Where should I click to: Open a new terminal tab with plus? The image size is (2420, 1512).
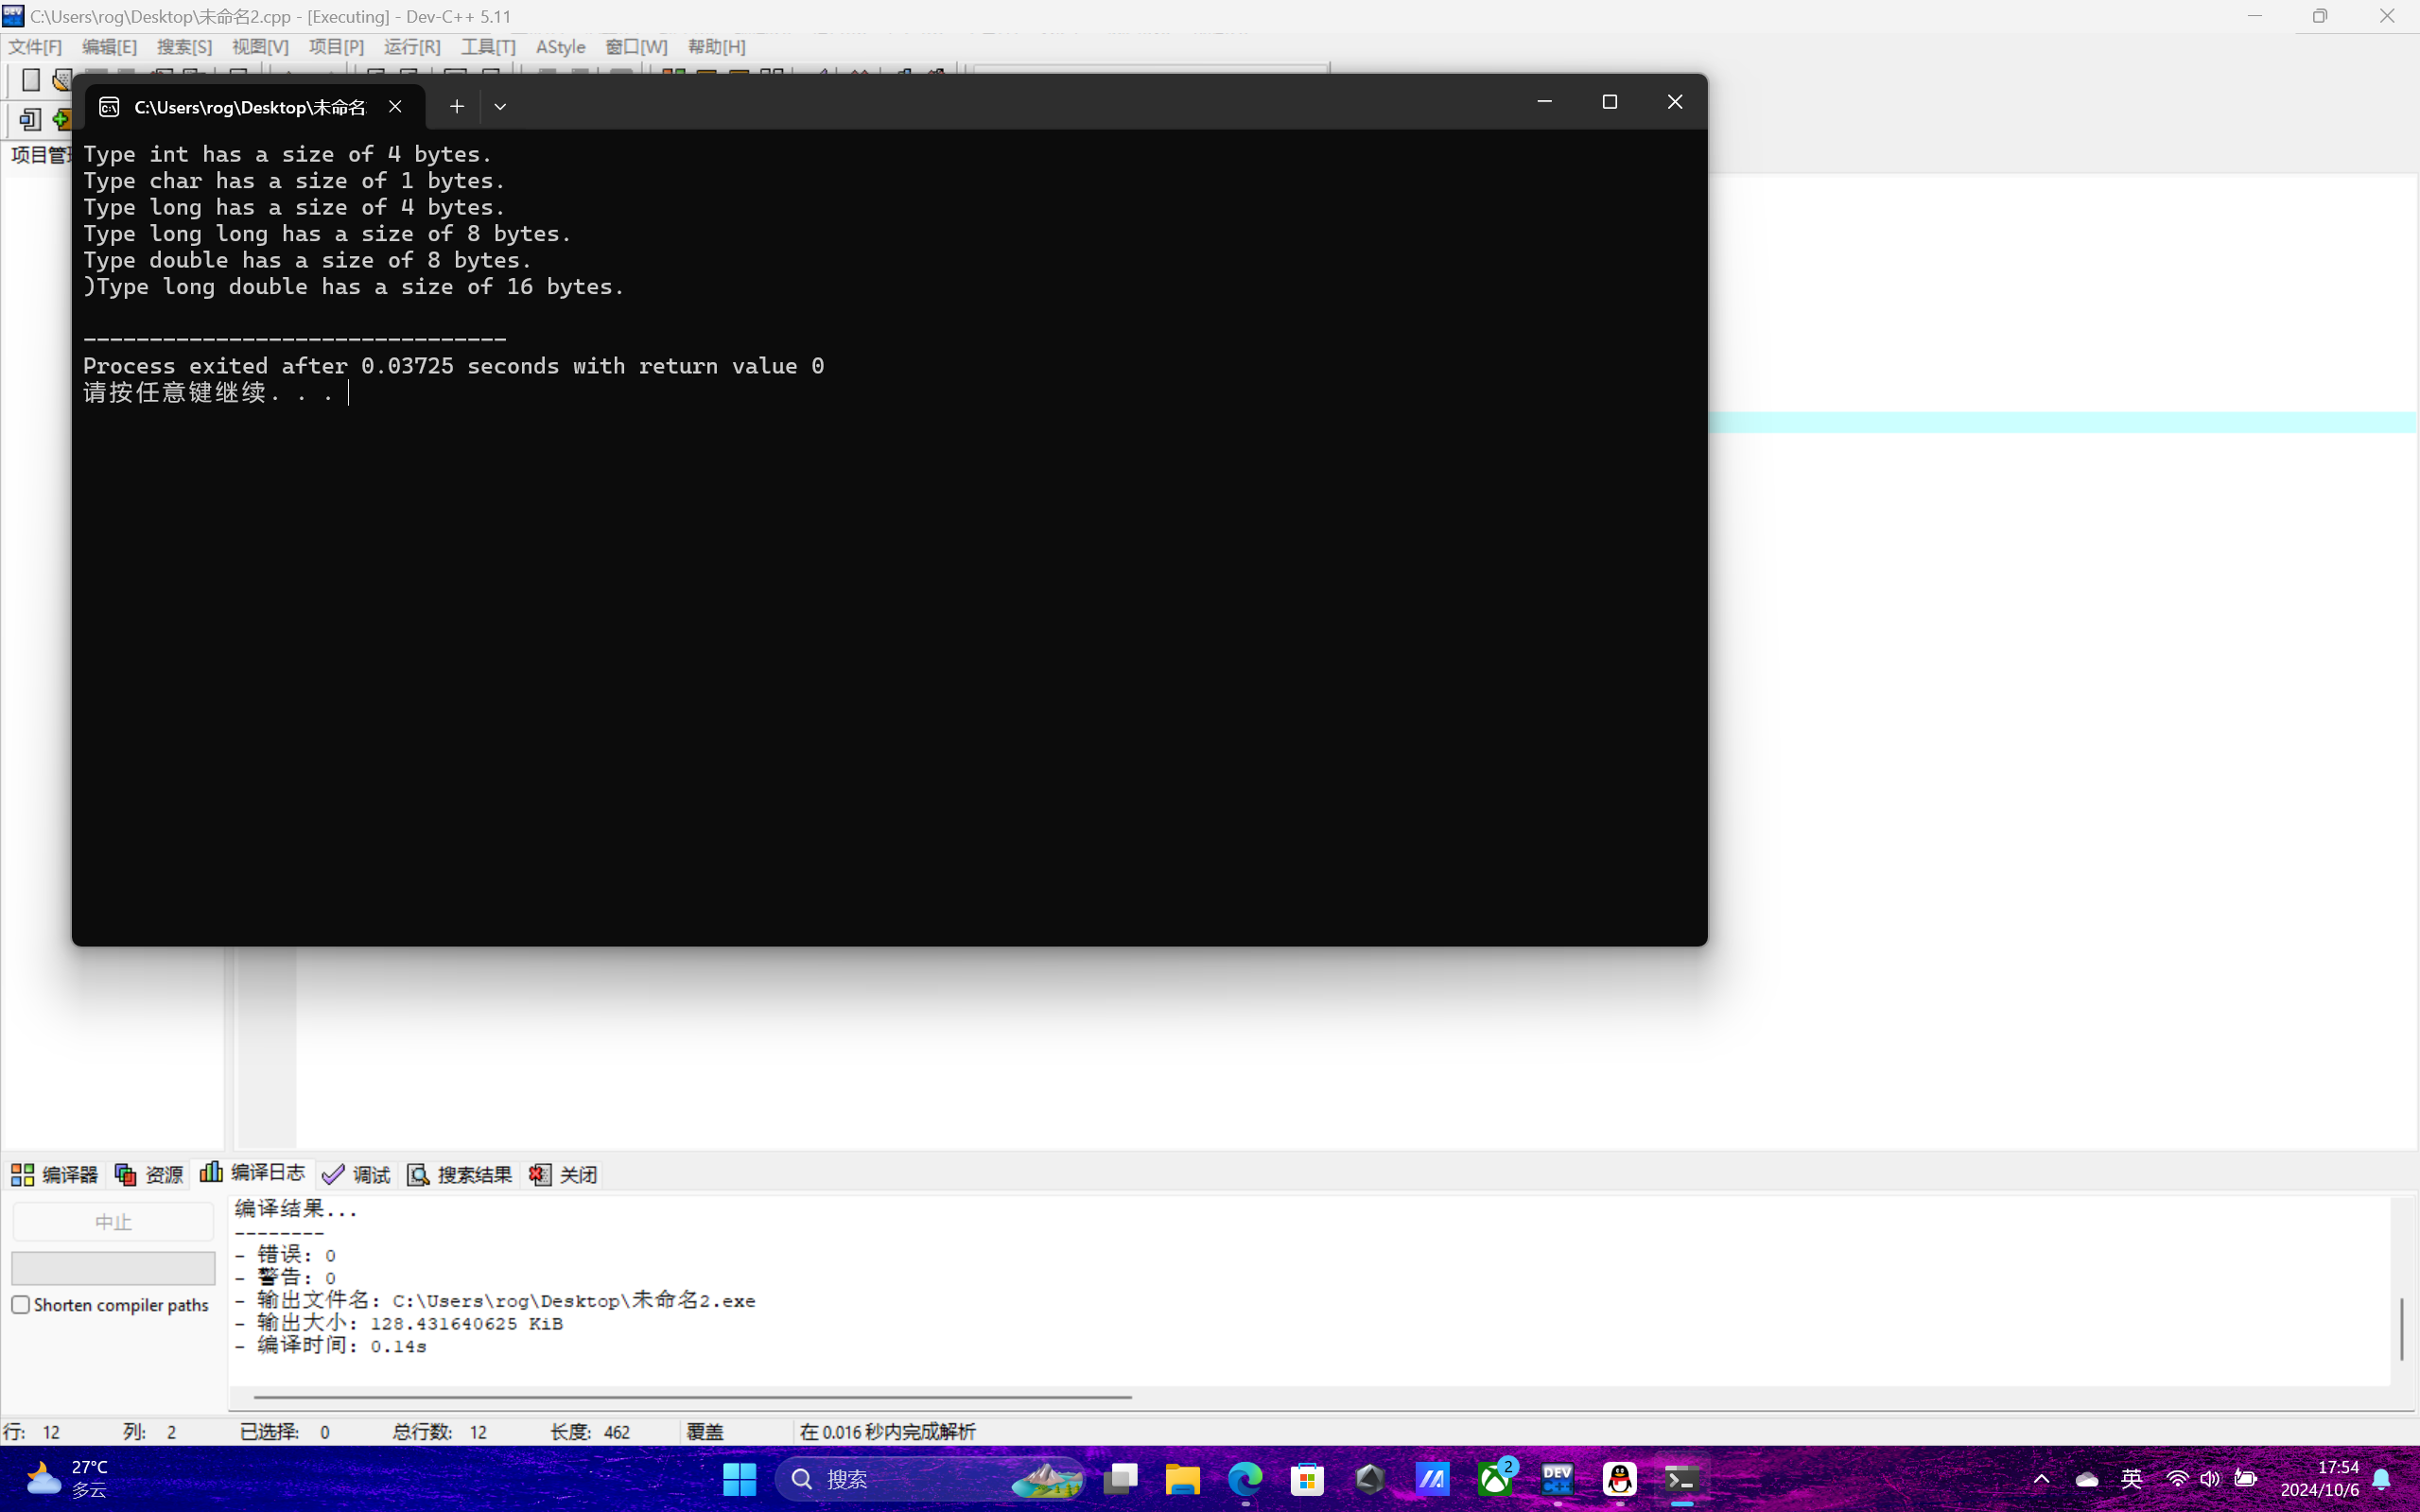coord(457,106)
